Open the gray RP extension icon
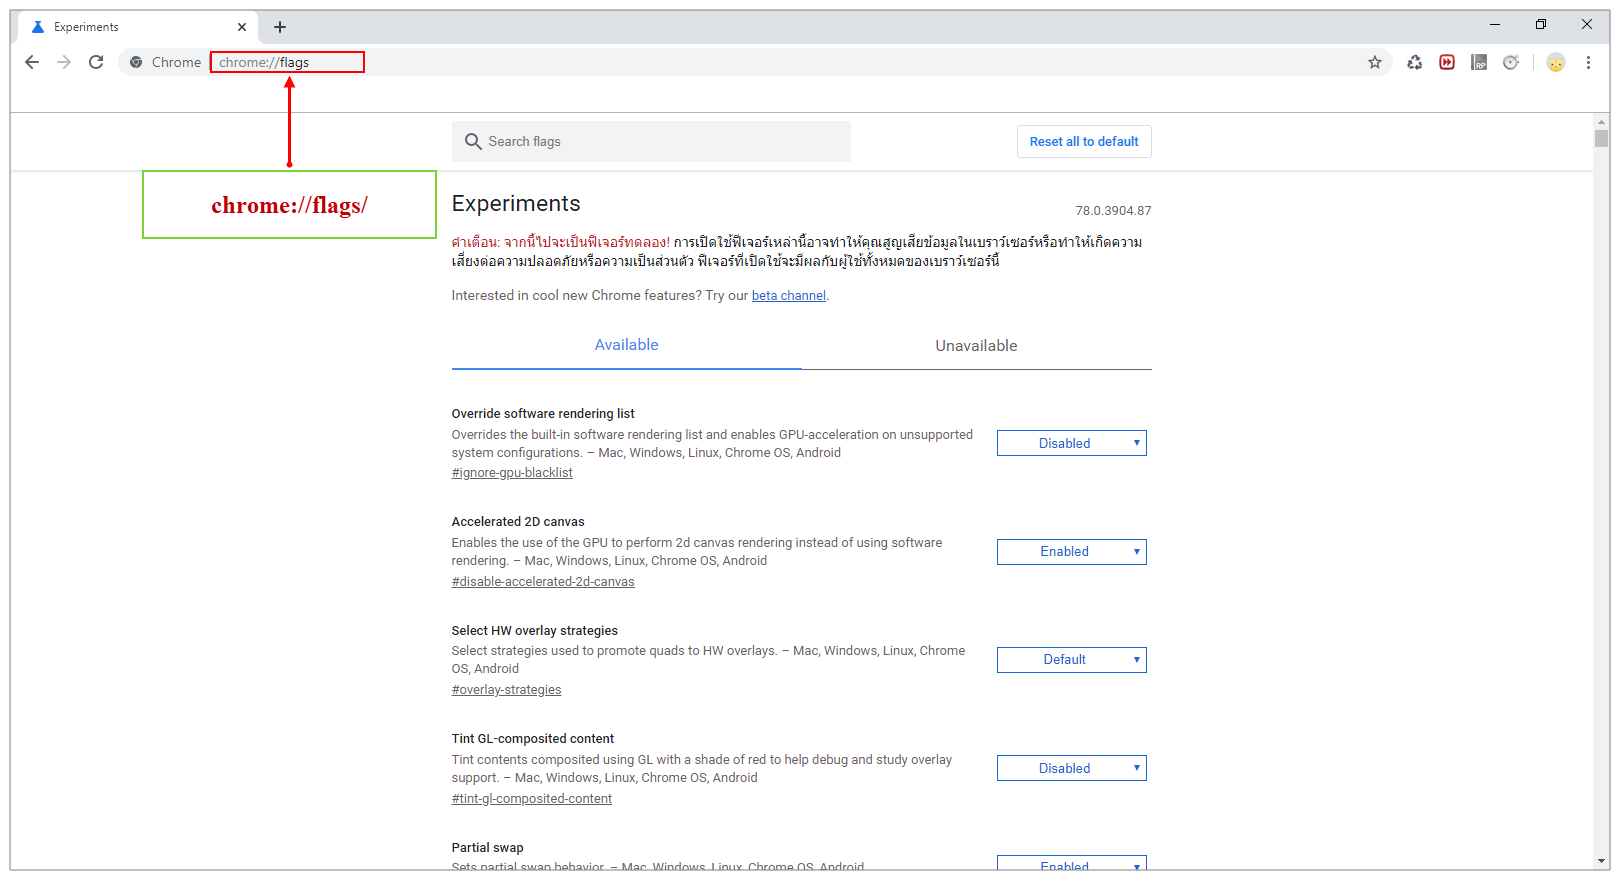This screenshot has height=880, width=1620. [x=1479, y=62]
